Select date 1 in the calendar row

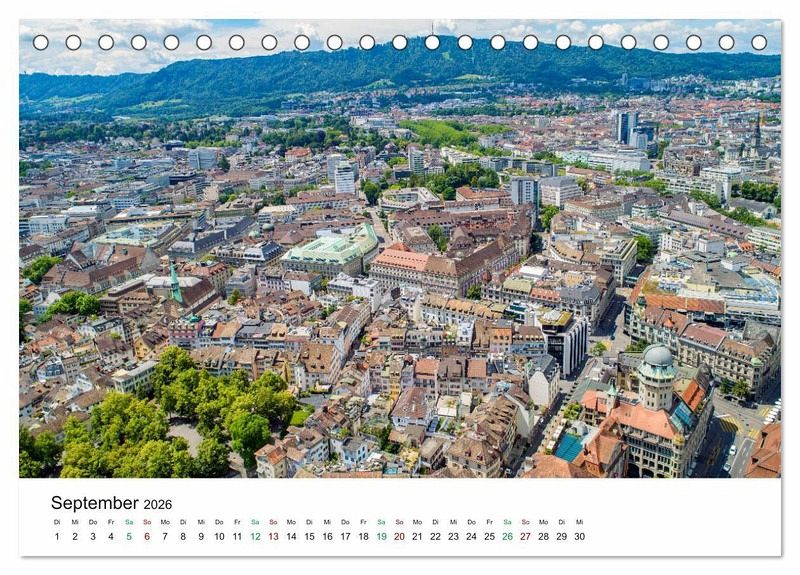point(57,537)
